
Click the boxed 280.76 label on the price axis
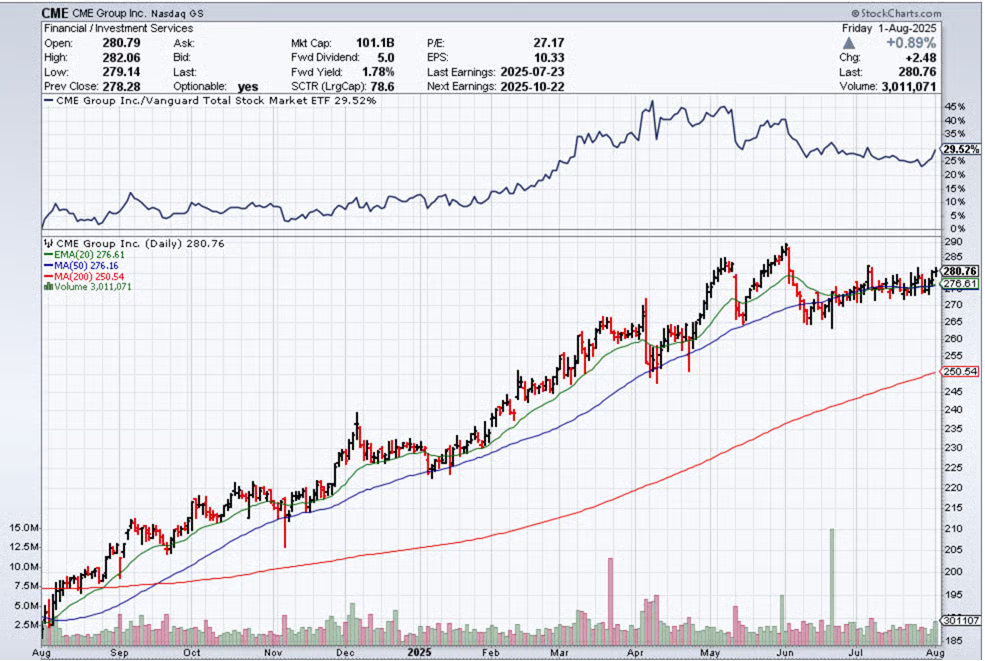pyautogui.click(x=961, y=271)
